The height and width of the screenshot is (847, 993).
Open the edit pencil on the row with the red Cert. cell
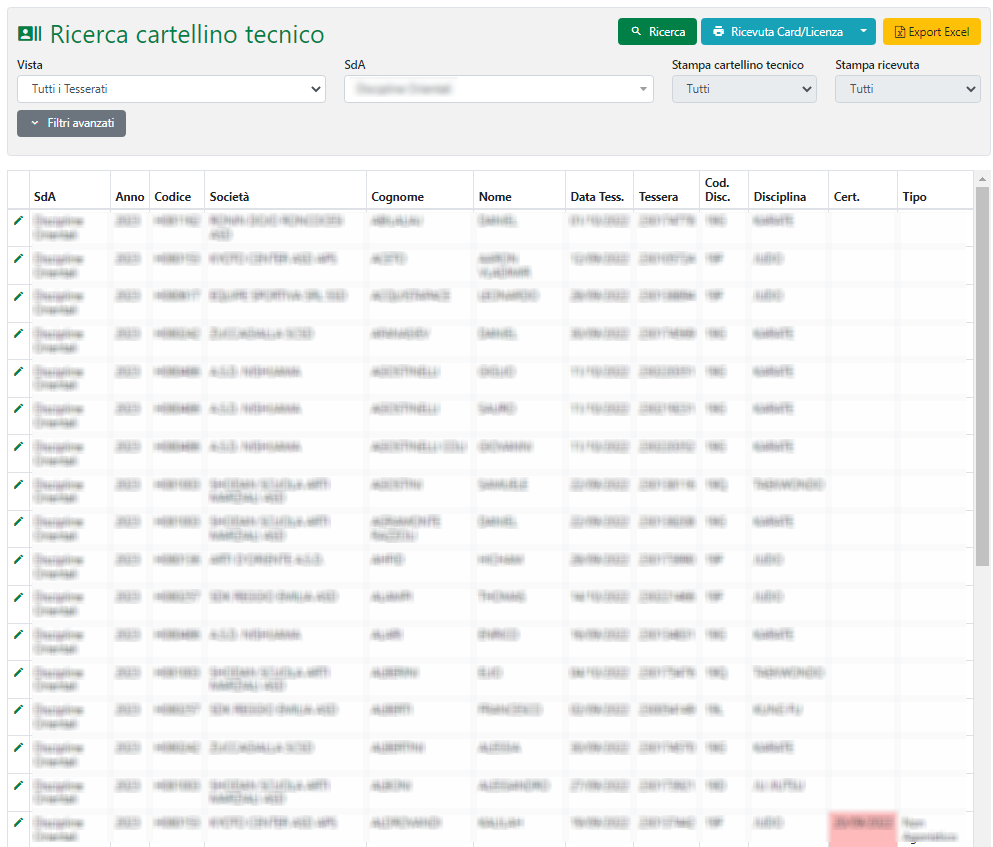[x=18, y=822]
